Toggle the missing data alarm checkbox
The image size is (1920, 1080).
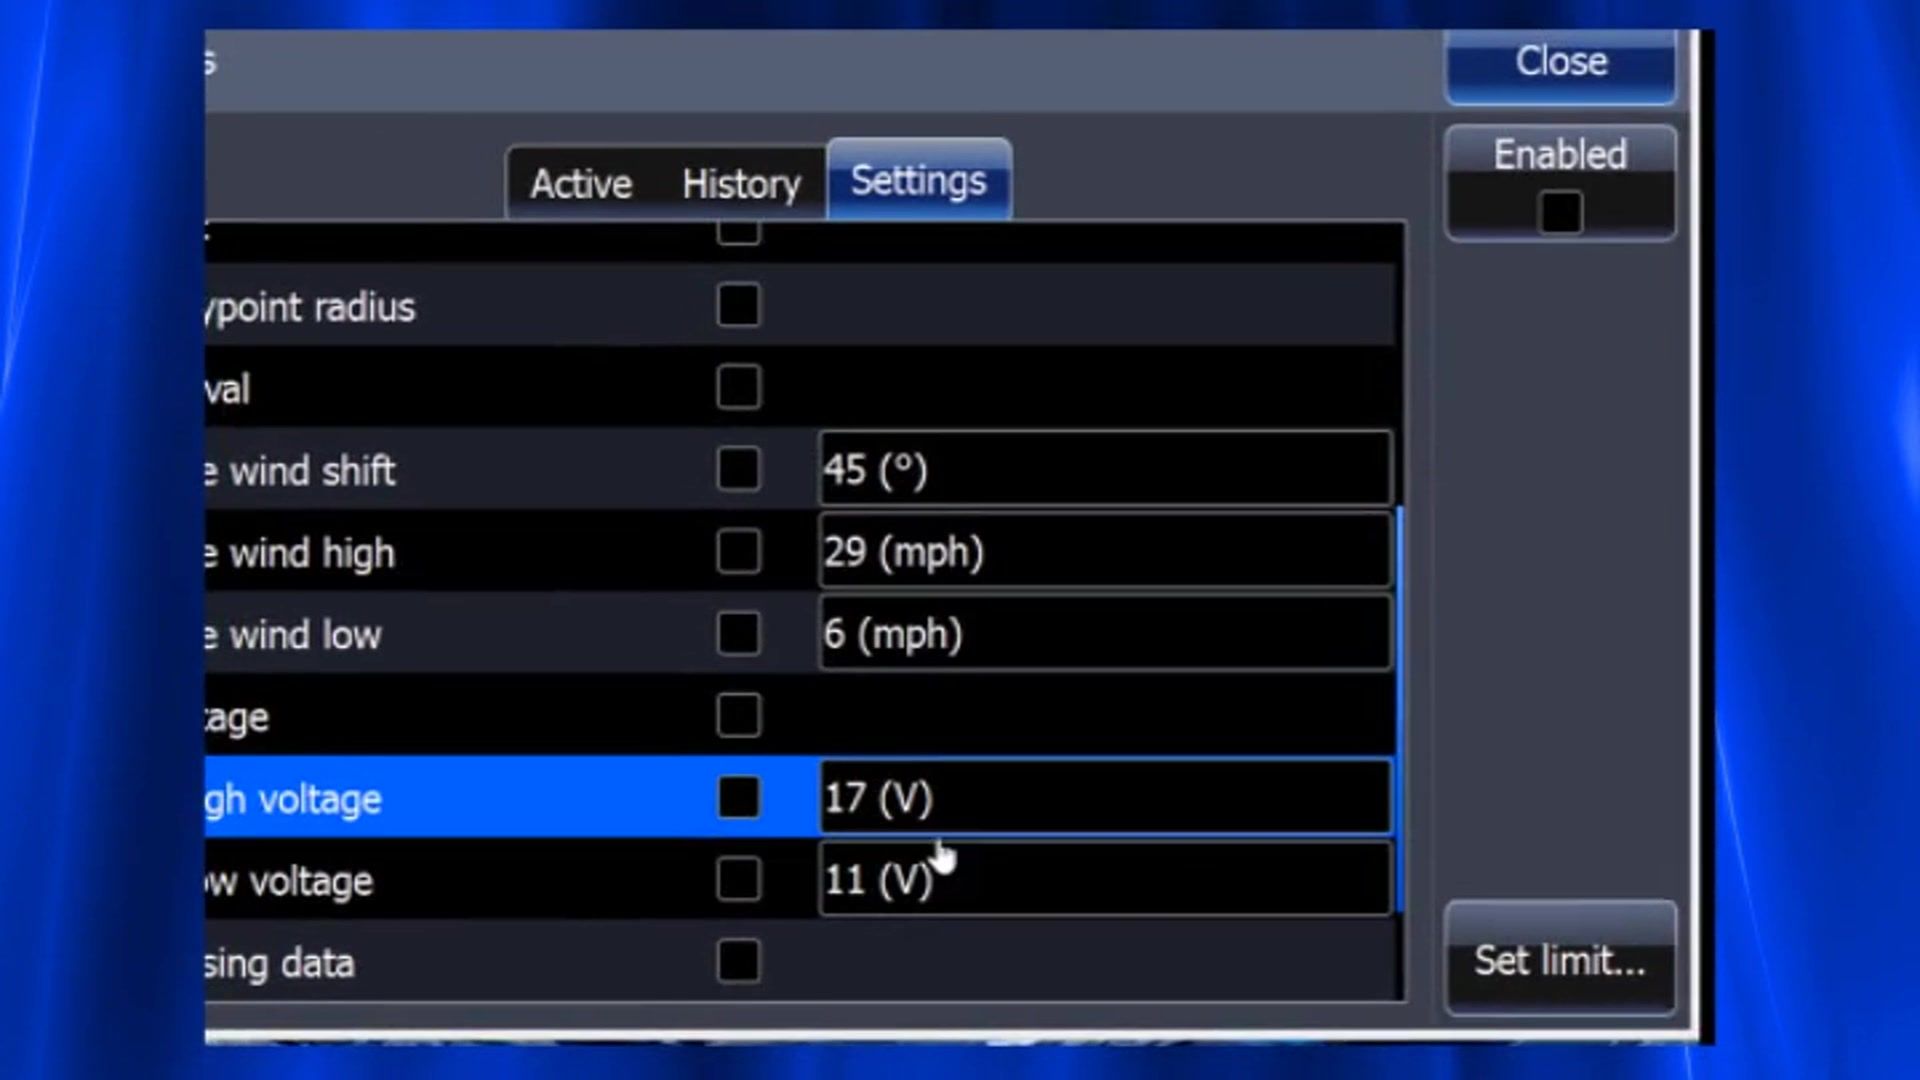click(x=738, y=961)
